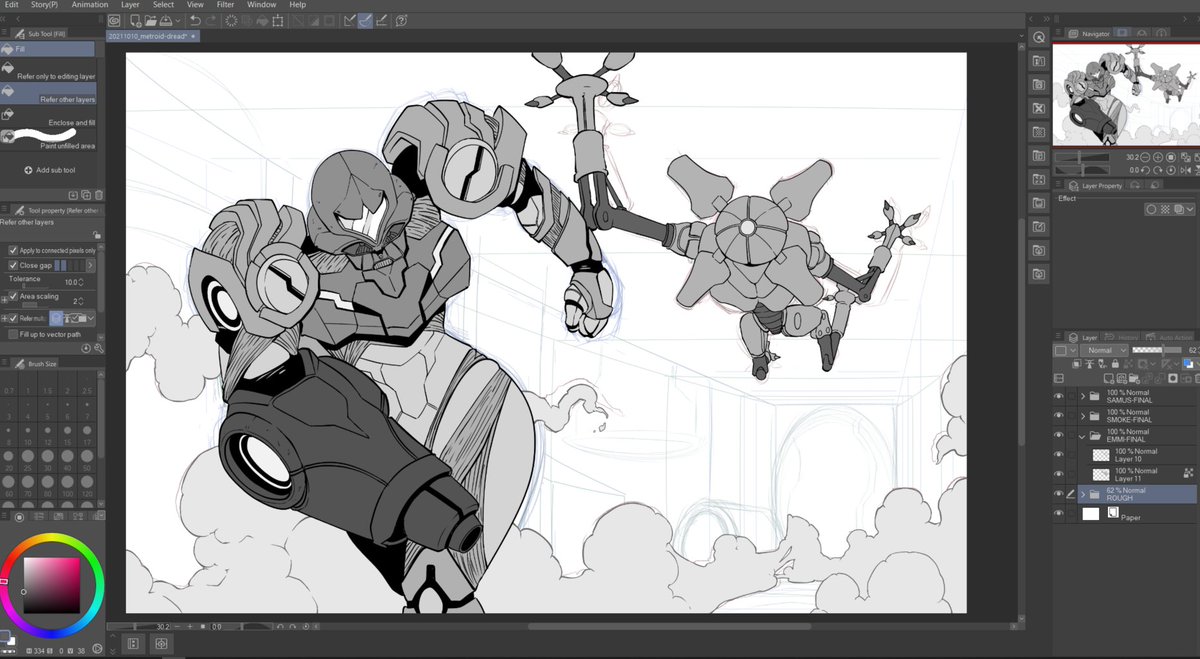
Task: Click Tone effect icon in Layer Property
Action: (1164, 209)
